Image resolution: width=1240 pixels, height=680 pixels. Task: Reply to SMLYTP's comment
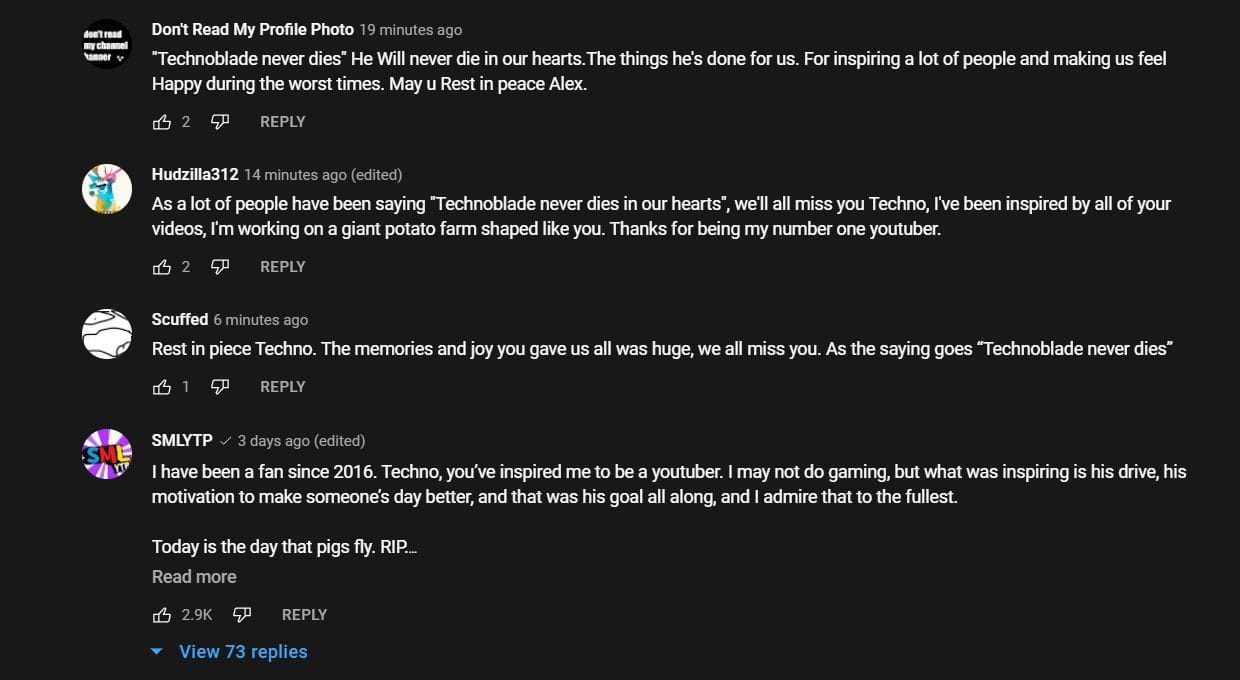(x=304, y=614)
